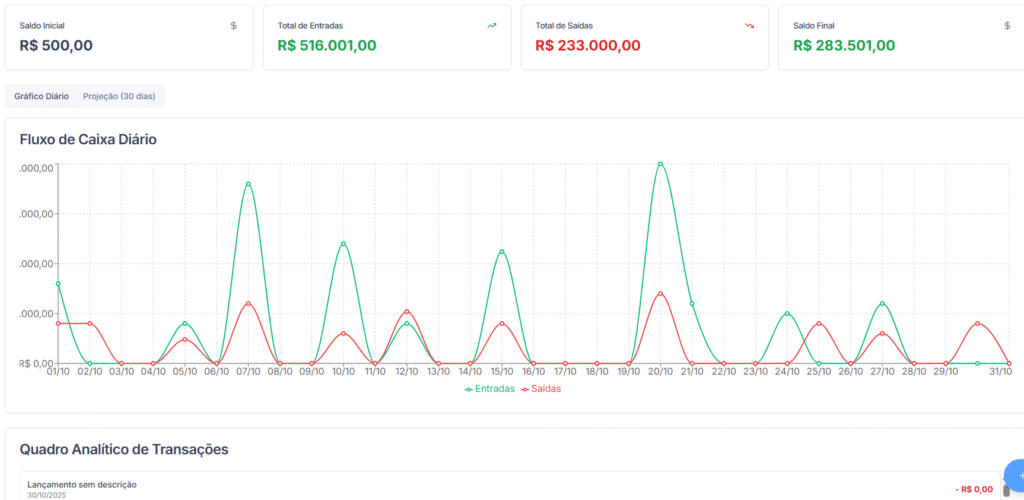
Task: Click the green Entradas legend marker icon
Action: (x=468, y=389)
